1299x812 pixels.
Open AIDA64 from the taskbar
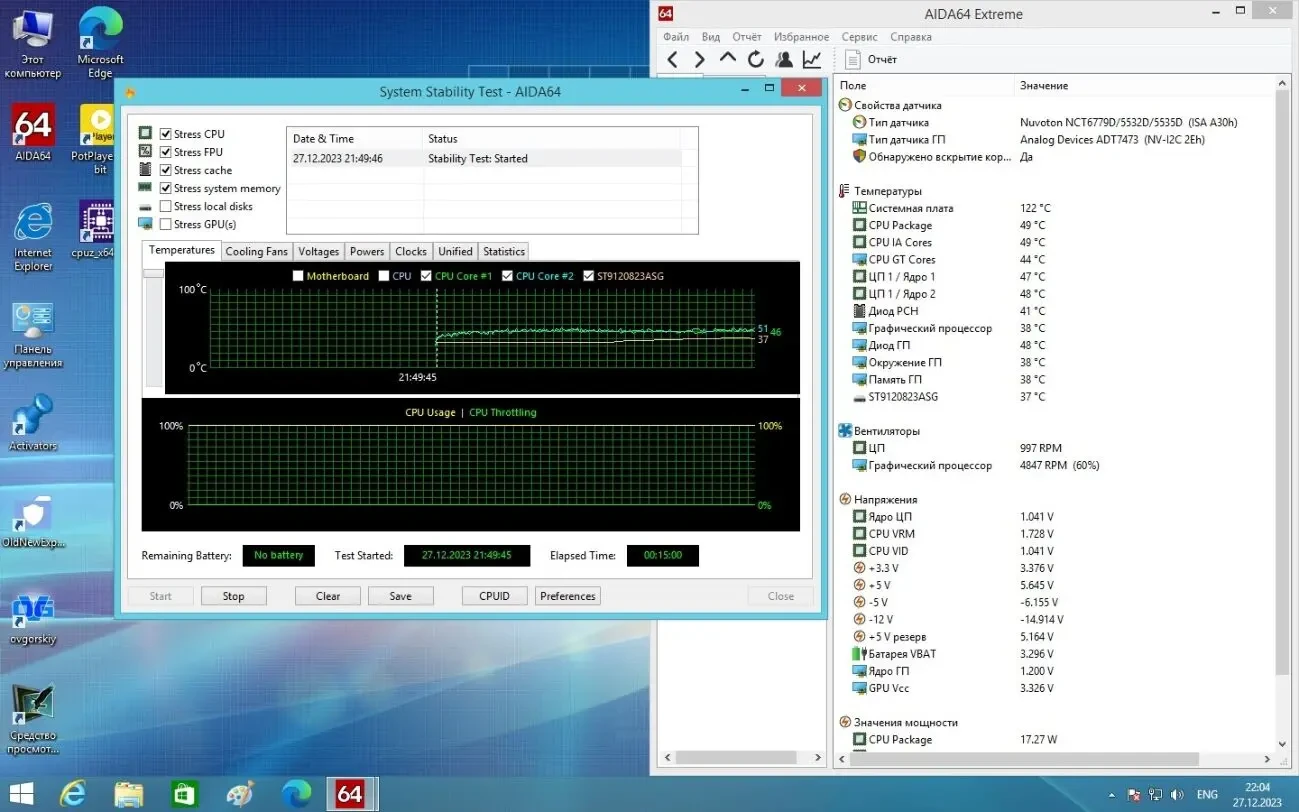click(351, 794)
